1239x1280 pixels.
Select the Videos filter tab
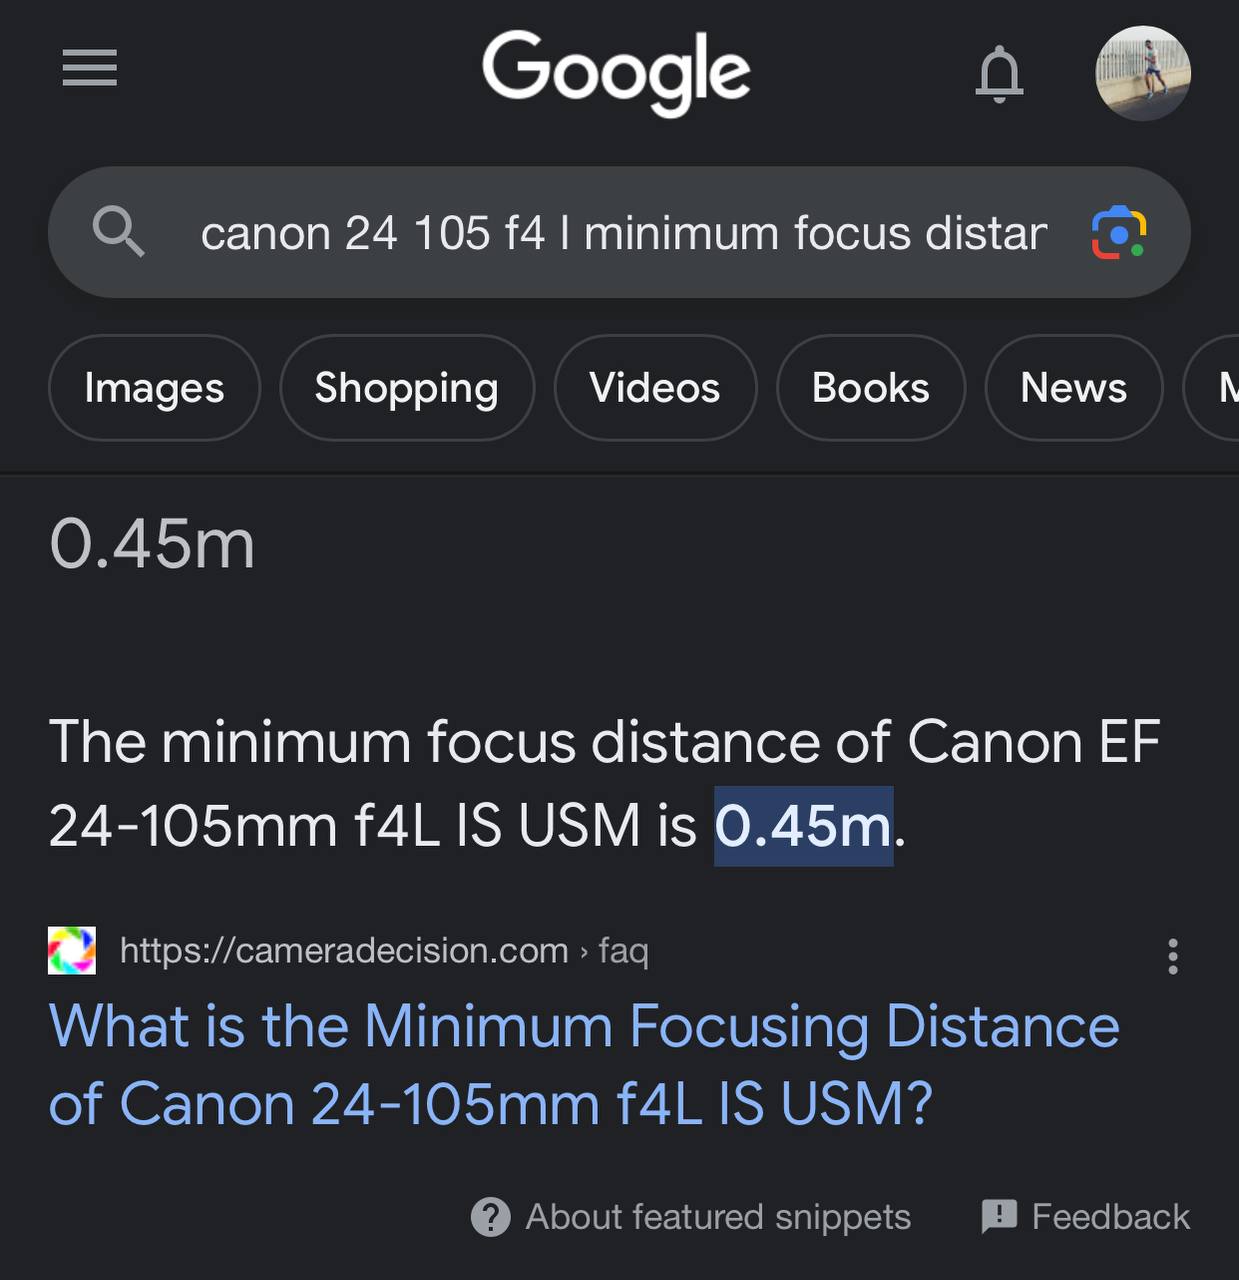[x=655, y=388]
